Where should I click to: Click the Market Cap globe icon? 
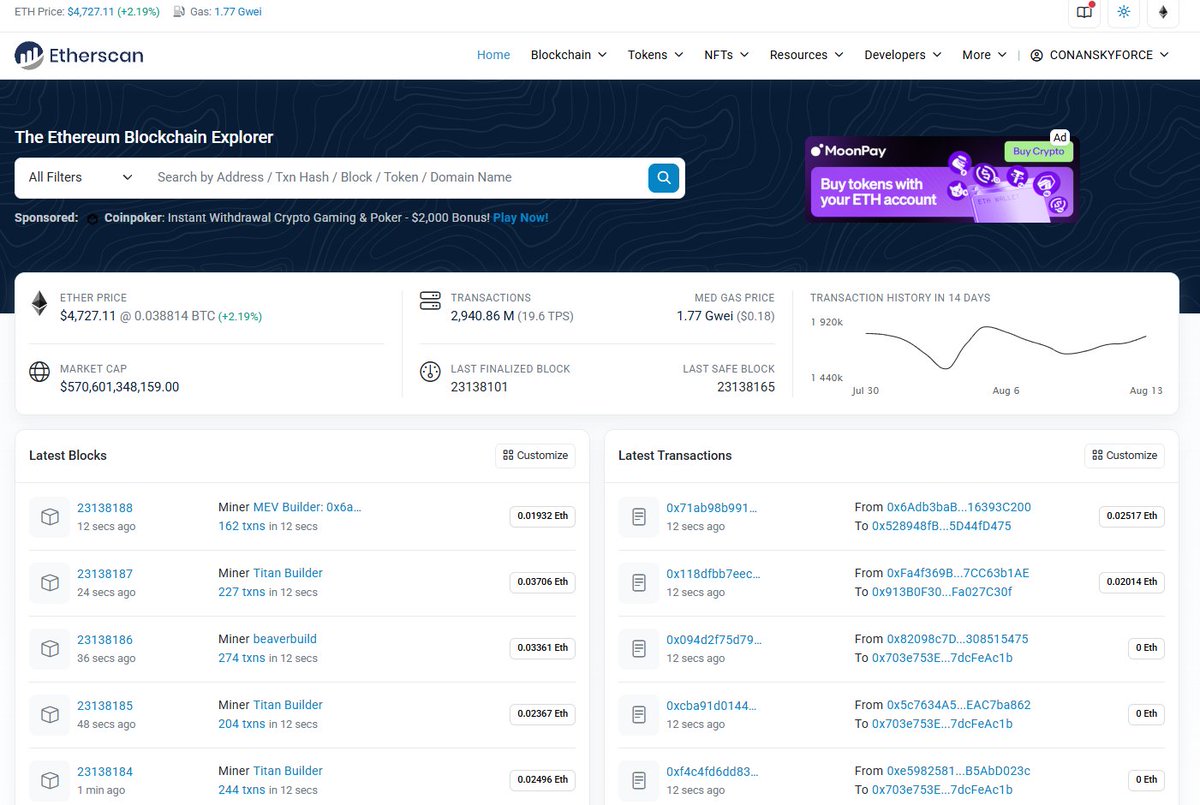(x=40, y=373)
